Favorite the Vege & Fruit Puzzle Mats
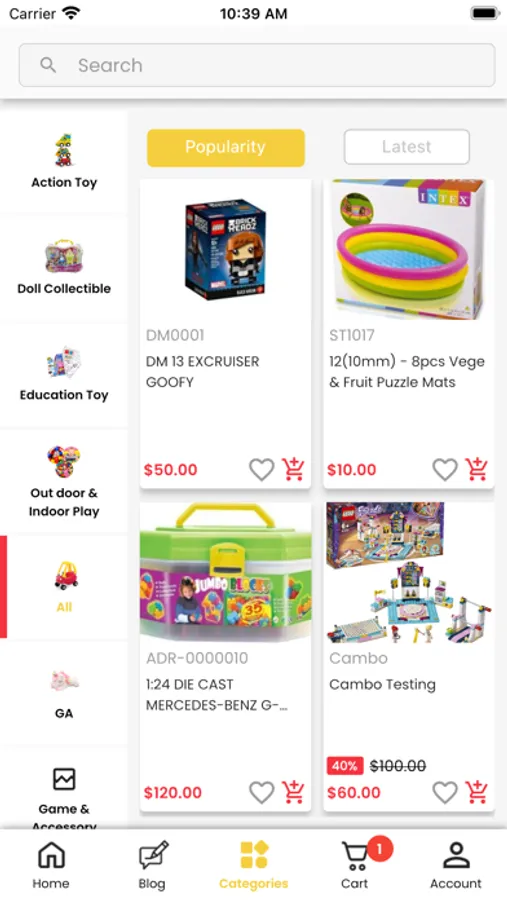Screen dimensions: 507x900 444,470
